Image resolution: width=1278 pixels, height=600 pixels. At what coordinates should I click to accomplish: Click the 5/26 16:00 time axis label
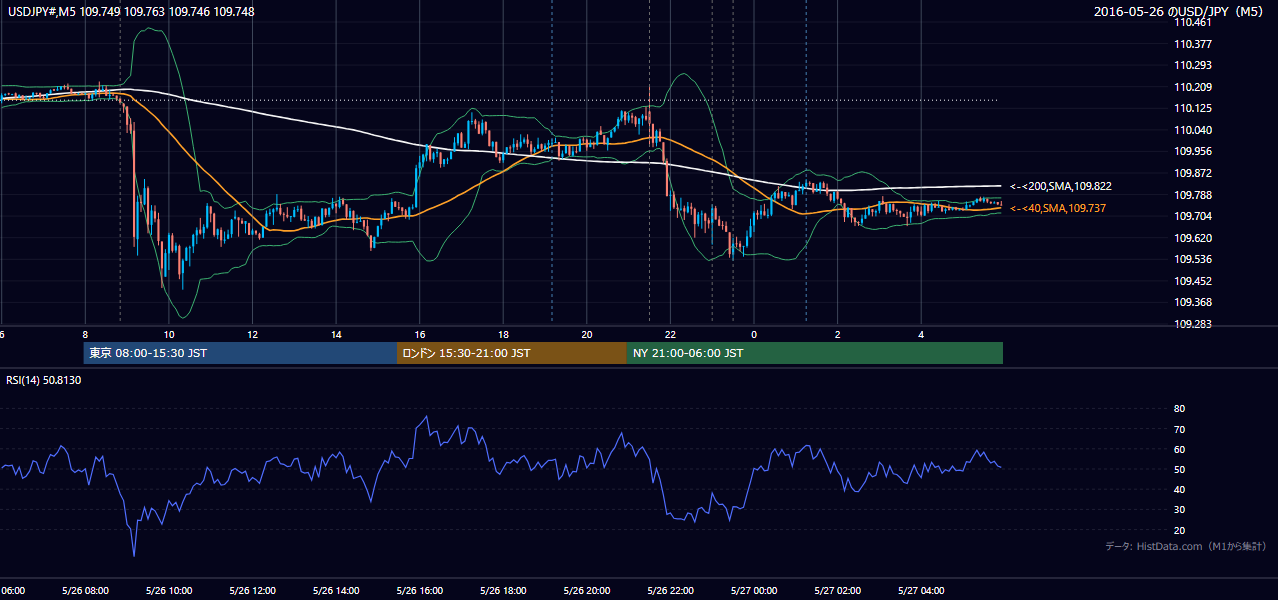coord(420,591)
